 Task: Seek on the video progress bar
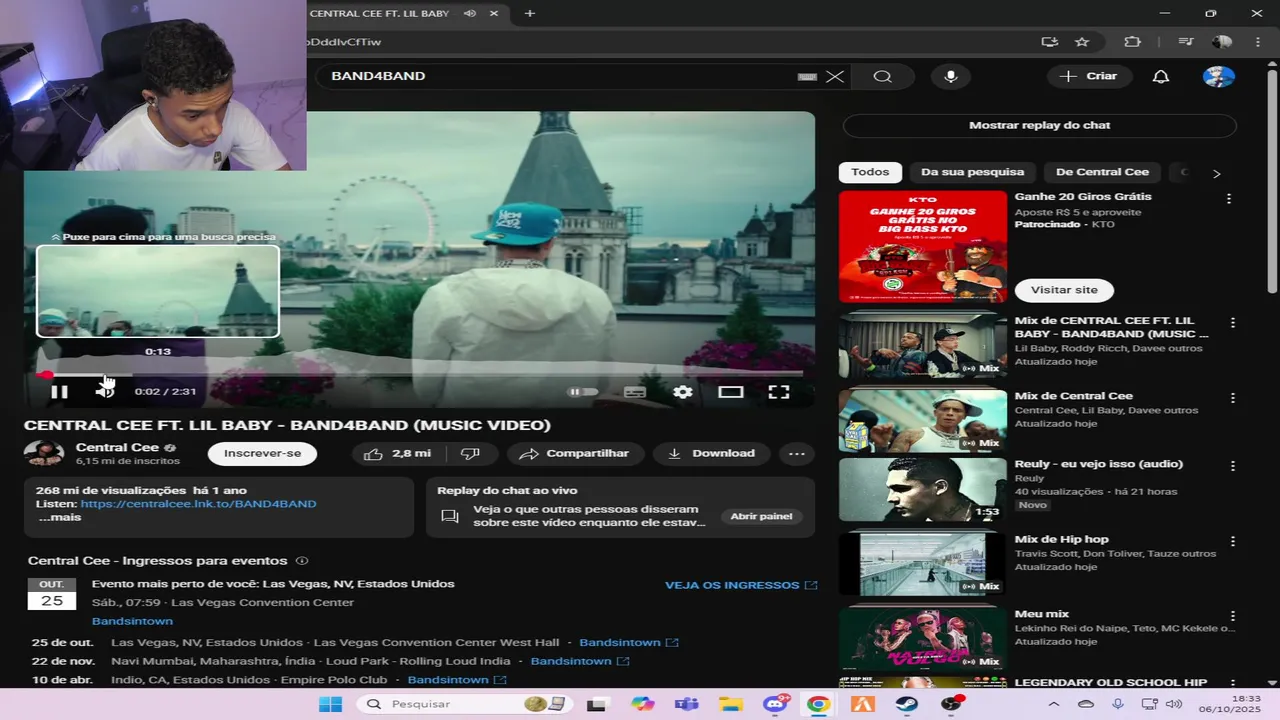coord(419,374)
